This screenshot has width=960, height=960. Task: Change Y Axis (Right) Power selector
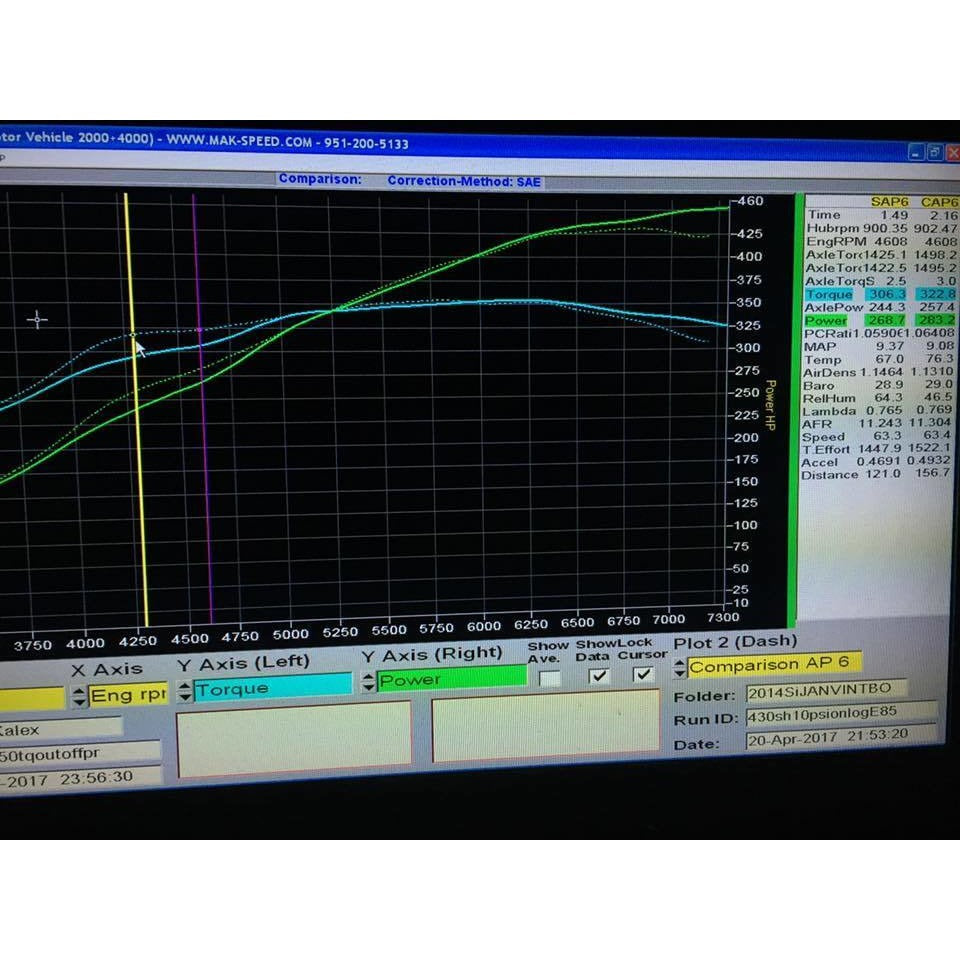452,678
